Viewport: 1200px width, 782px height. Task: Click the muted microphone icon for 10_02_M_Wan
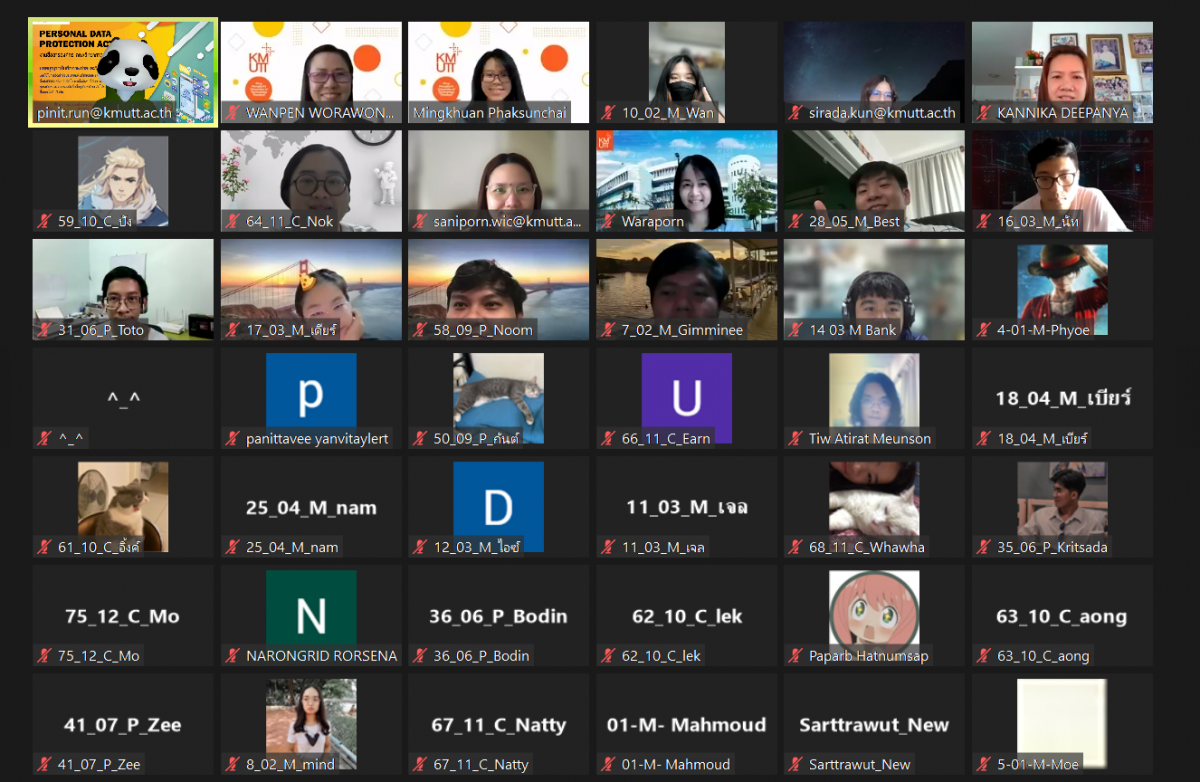[608, 113]
